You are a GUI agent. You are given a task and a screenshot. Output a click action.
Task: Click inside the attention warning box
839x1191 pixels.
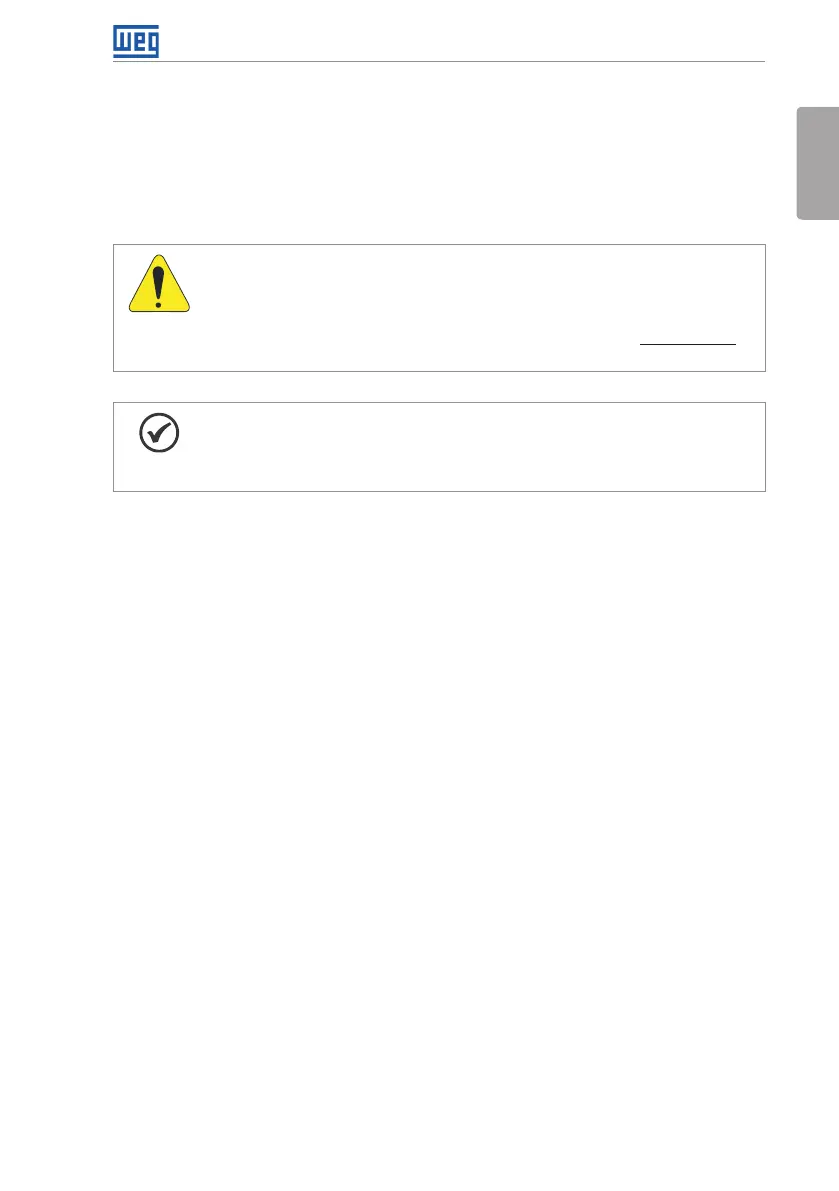439,308
